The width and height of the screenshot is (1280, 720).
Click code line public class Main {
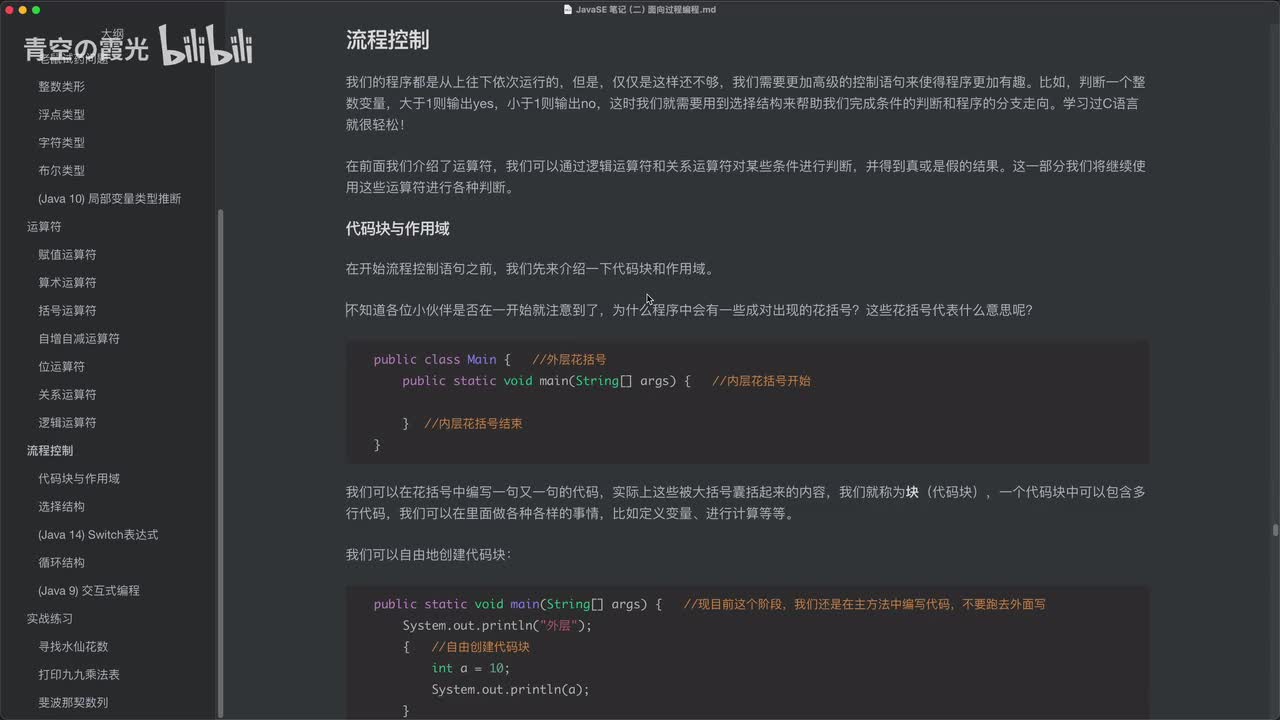click(442, 360)
